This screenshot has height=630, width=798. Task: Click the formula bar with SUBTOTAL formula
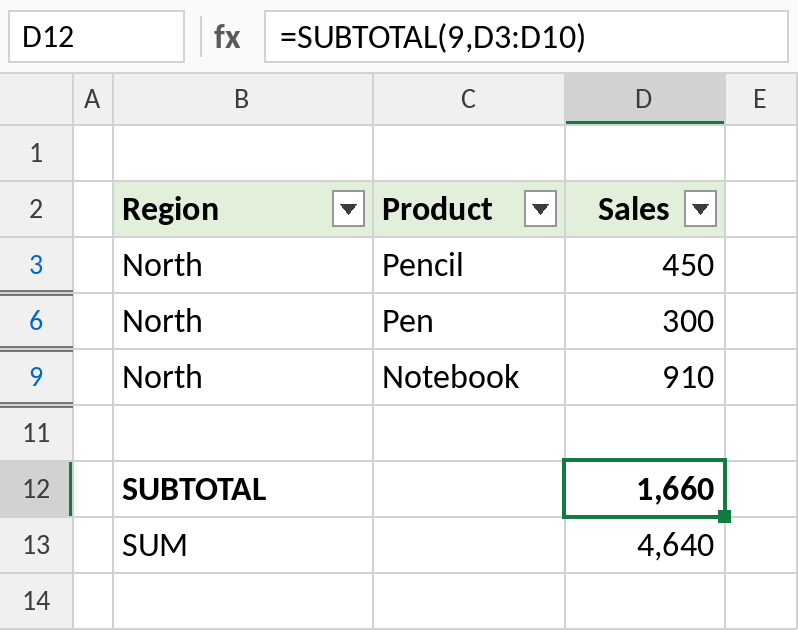(526, 37)
